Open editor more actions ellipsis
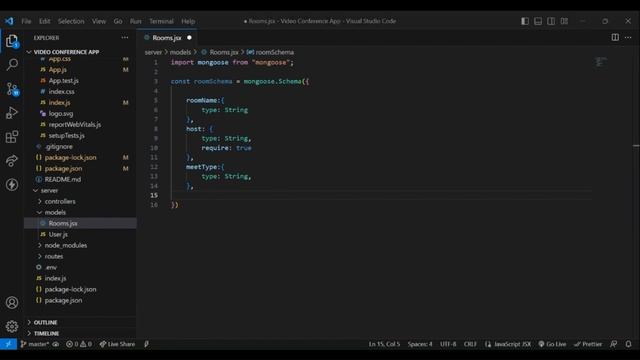Image resolution: width=640 pixels, height=360 pixels. 628,38
